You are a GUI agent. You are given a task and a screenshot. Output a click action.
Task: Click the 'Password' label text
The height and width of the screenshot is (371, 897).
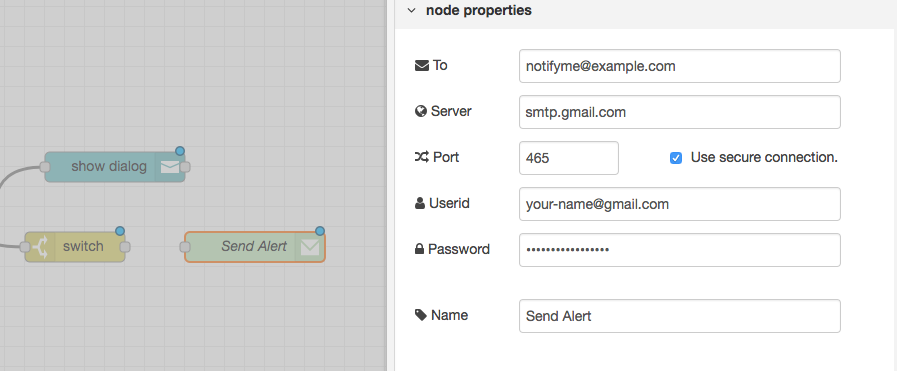(459, 250)
